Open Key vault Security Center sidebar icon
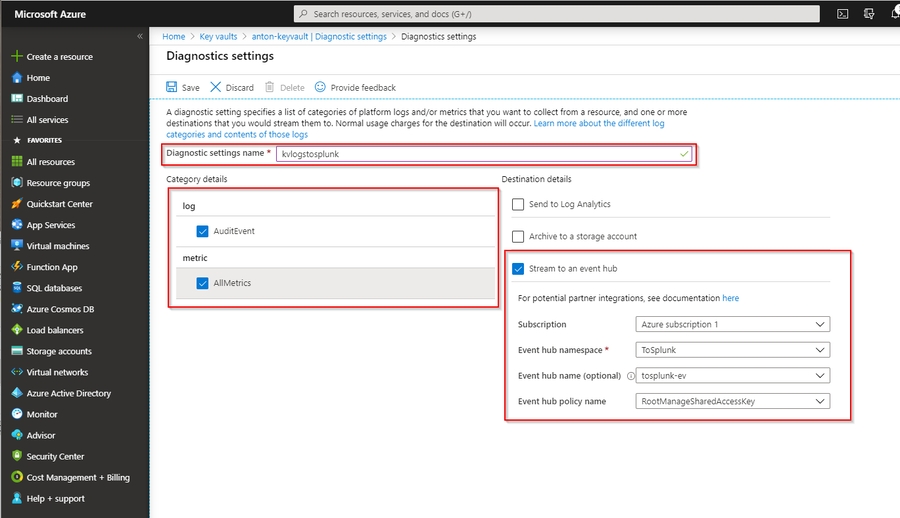This screenshot has width=900, height=518. tap(17, 456)
